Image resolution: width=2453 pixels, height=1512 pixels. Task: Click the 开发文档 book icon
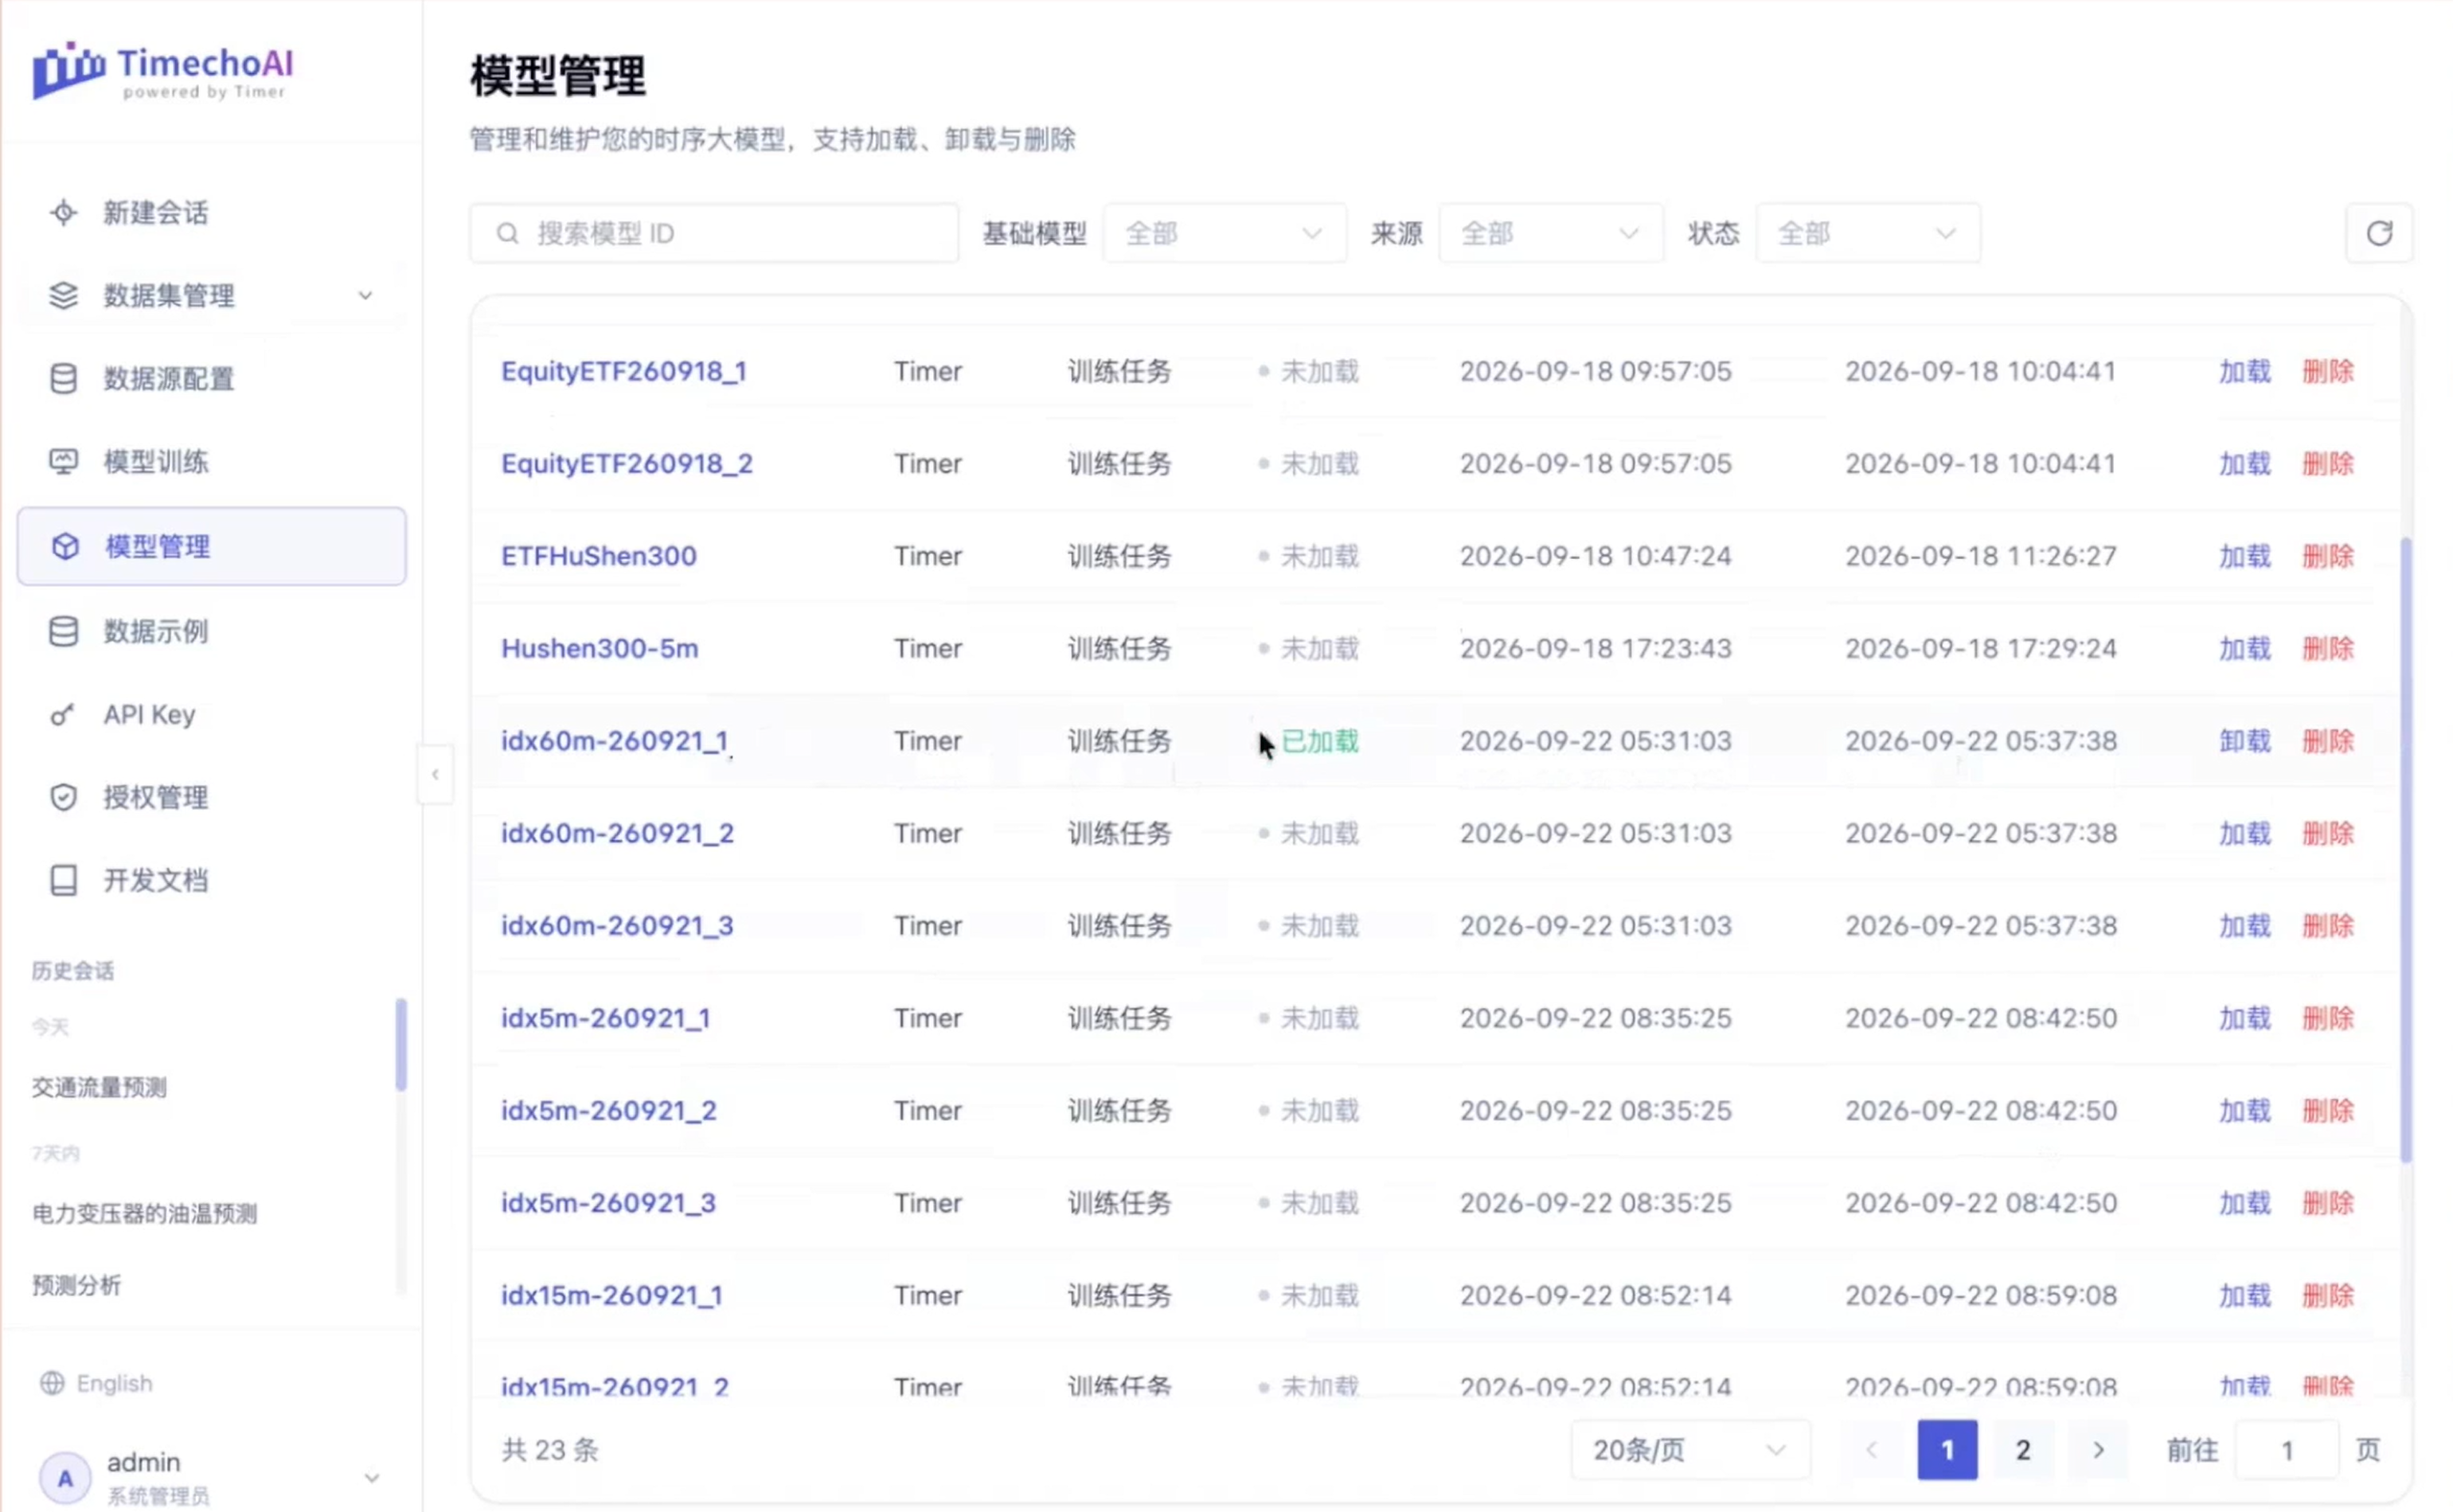64,881
